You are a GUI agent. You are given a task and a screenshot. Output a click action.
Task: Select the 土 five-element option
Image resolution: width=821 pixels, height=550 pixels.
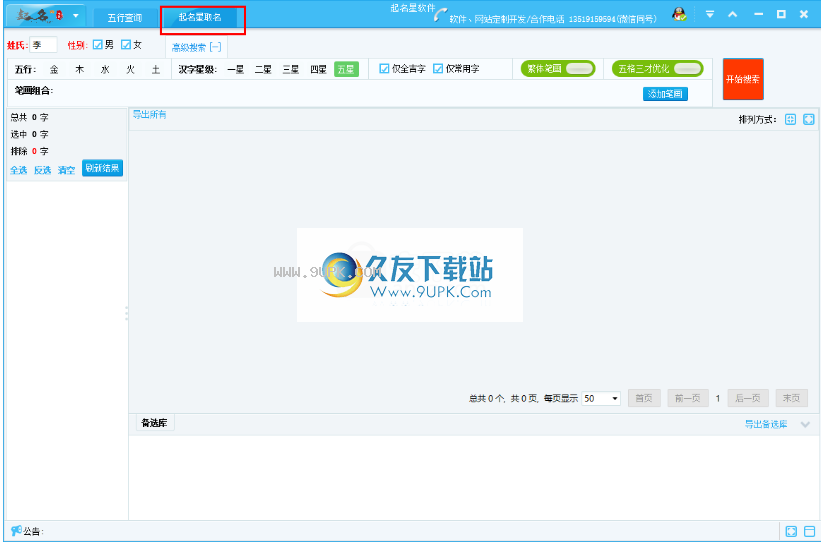156,69
